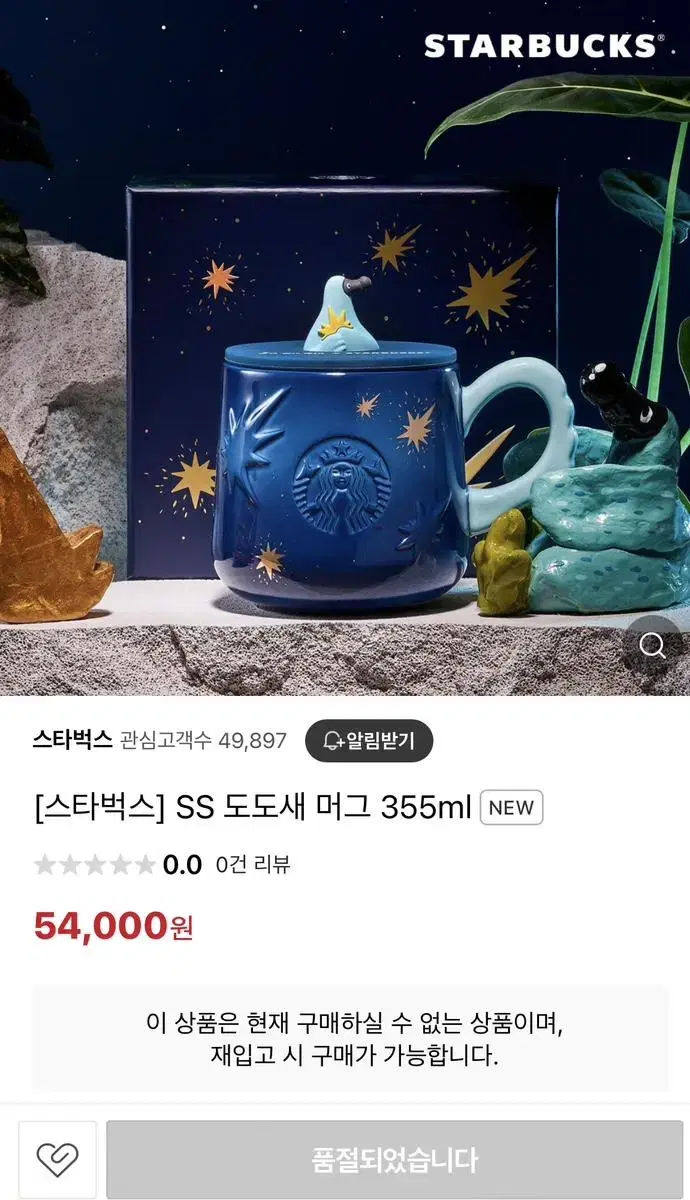Viewport: 690px width, 1200px height.
Task: Tap the NEW badge beside product title
Action: [512, 808]
